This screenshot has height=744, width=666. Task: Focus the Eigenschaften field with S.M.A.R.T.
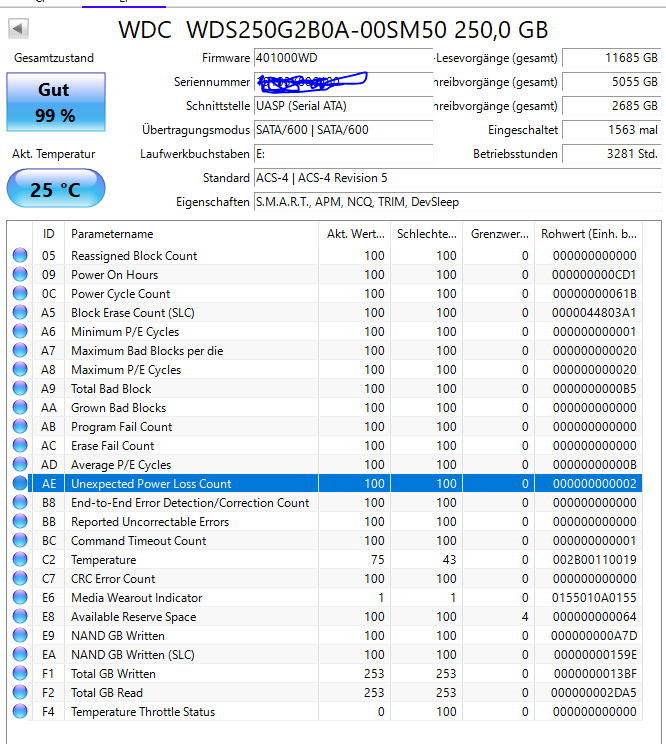coord(457,202)
